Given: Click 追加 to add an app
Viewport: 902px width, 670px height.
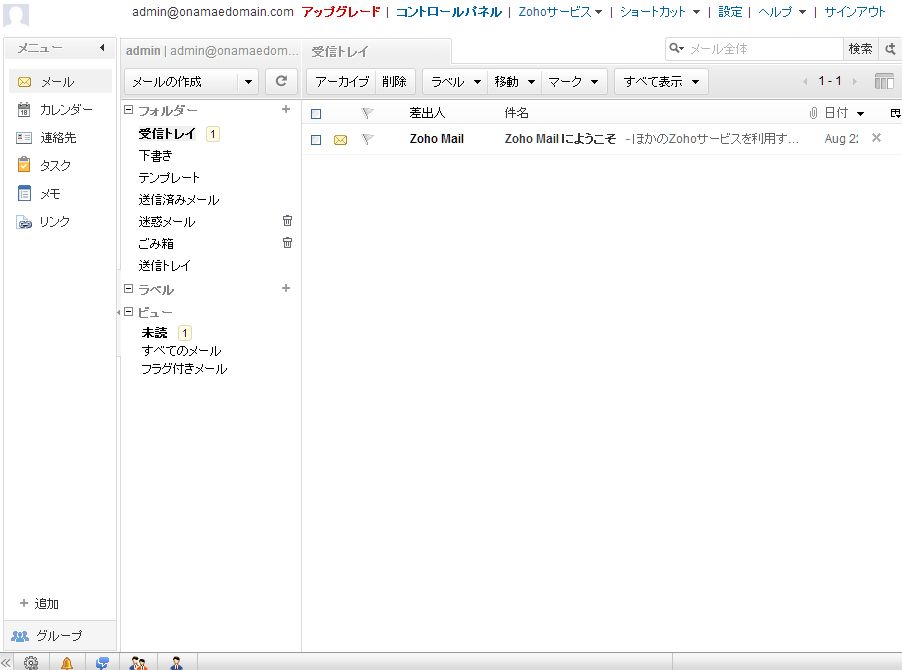Looking at the screenshot, I should point(39,603).
